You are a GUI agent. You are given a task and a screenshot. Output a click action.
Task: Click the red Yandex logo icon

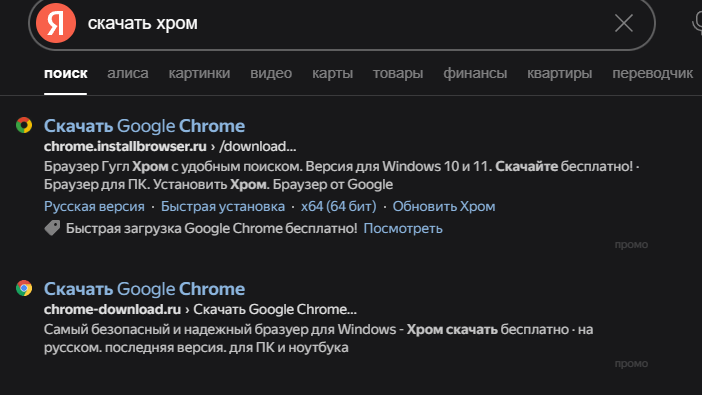coord(56,23)
